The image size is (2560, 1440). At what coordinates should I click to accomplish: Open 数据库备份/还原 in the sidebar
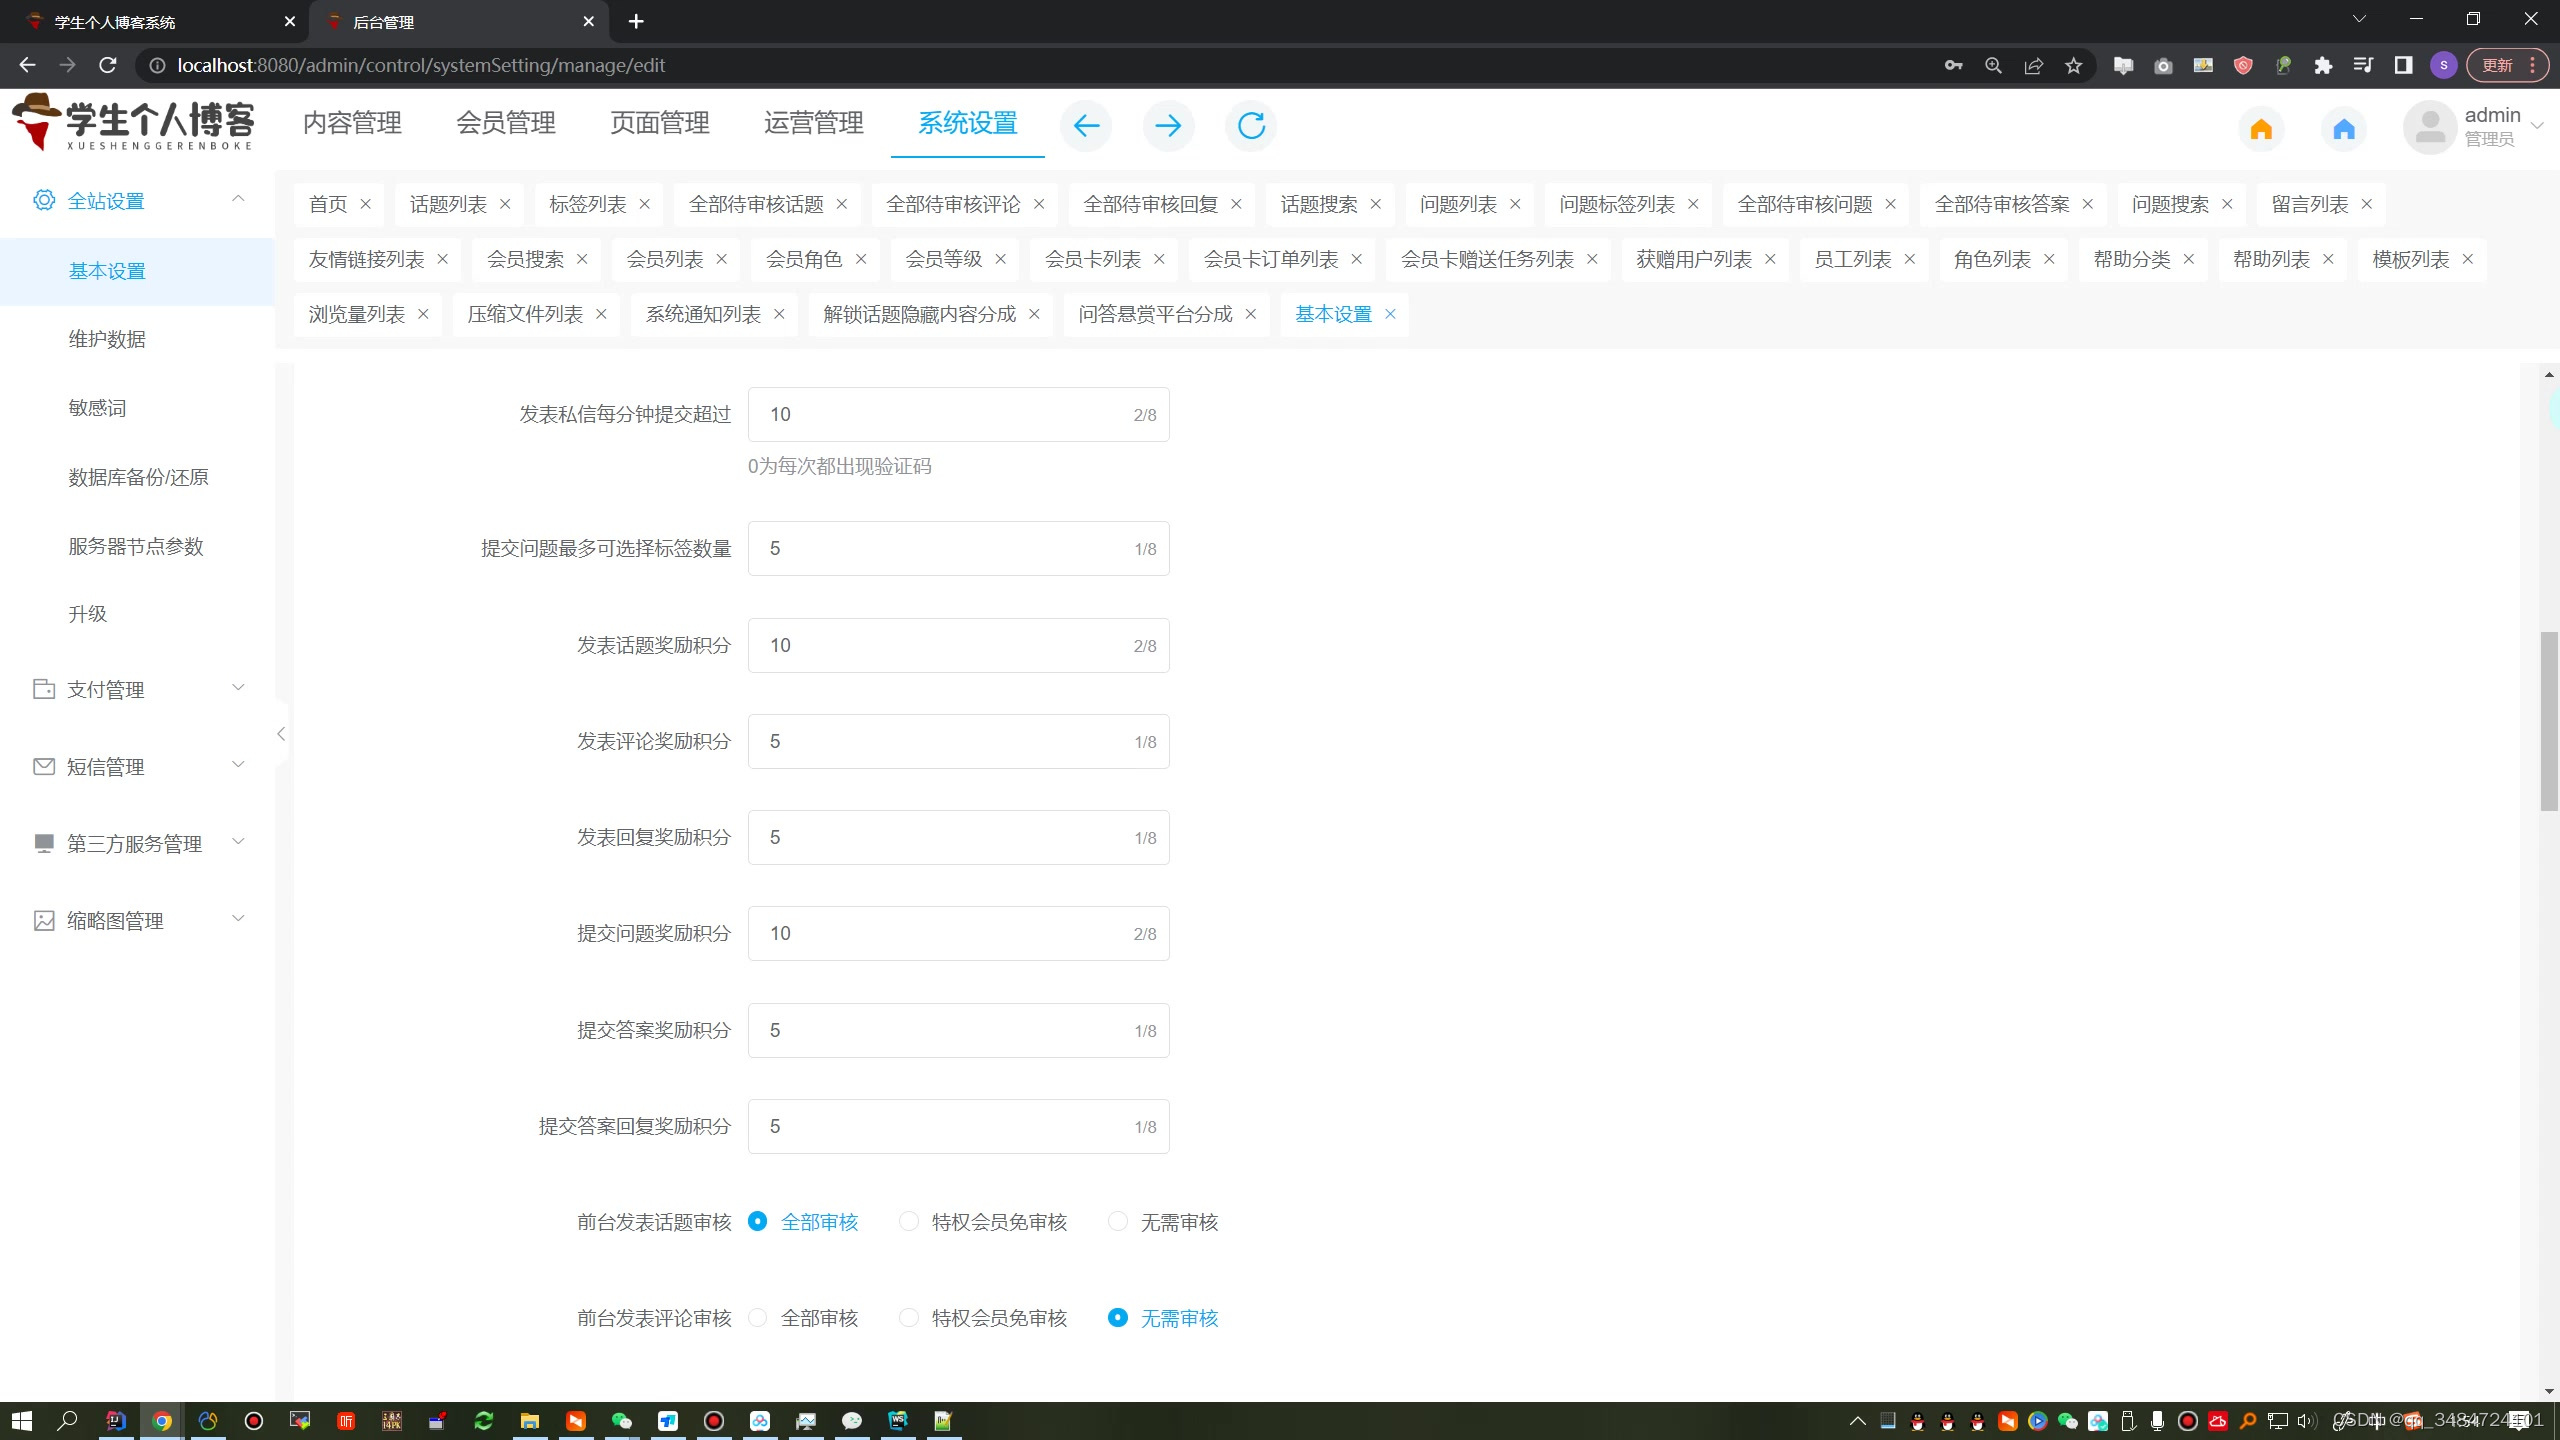click(x=138, y=477)
